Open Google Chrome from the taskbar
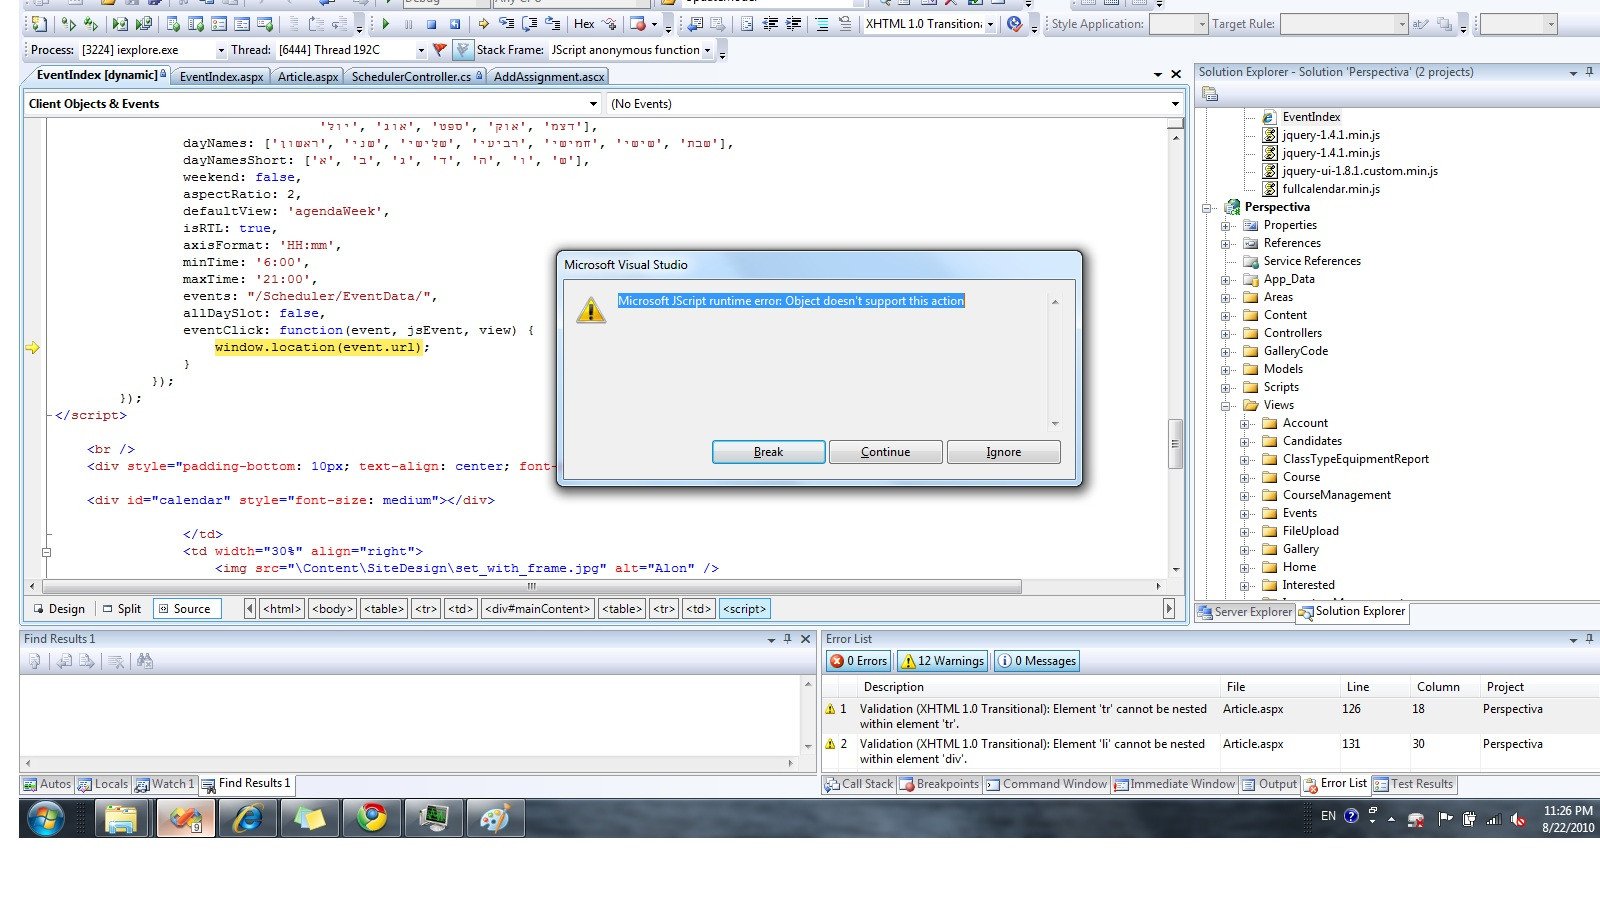The image size is (1600, 900). pyautogui.click(x=372, y=818)
